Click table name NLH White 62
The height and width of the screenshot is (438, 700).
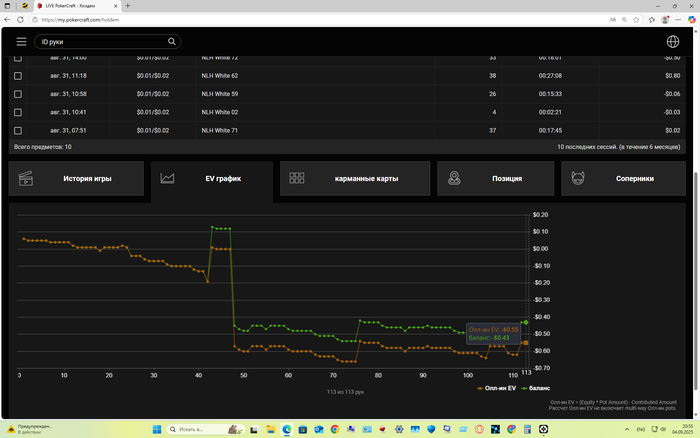pos(220,76)
